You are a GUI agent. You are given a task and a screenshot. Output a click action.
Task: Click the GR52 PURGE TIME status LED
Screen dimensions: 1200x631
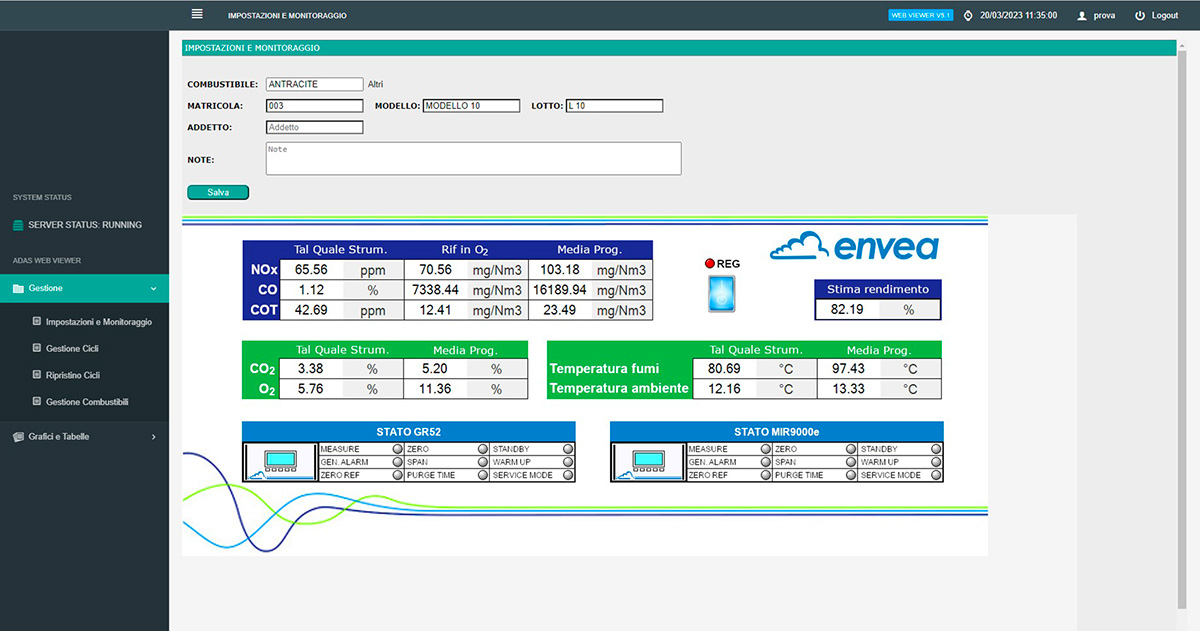point(482,476)
